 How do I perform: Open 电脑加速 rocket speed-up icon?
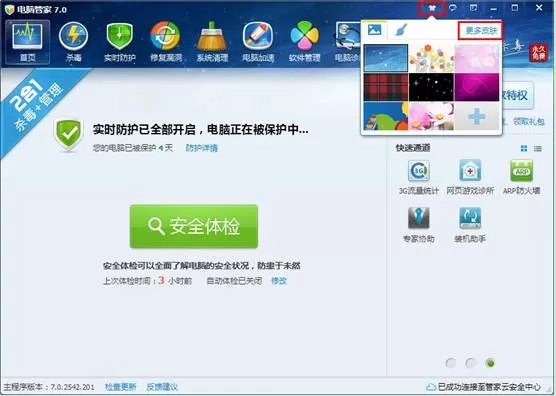(x=258, y=42)
